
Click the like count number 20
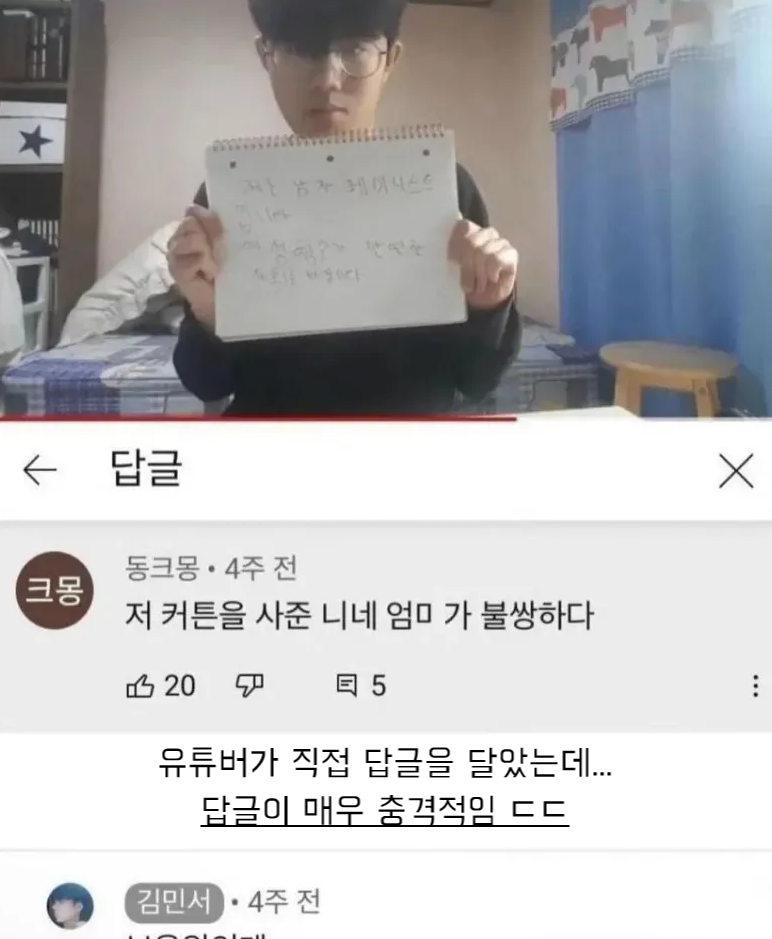[x=180, y=686]
